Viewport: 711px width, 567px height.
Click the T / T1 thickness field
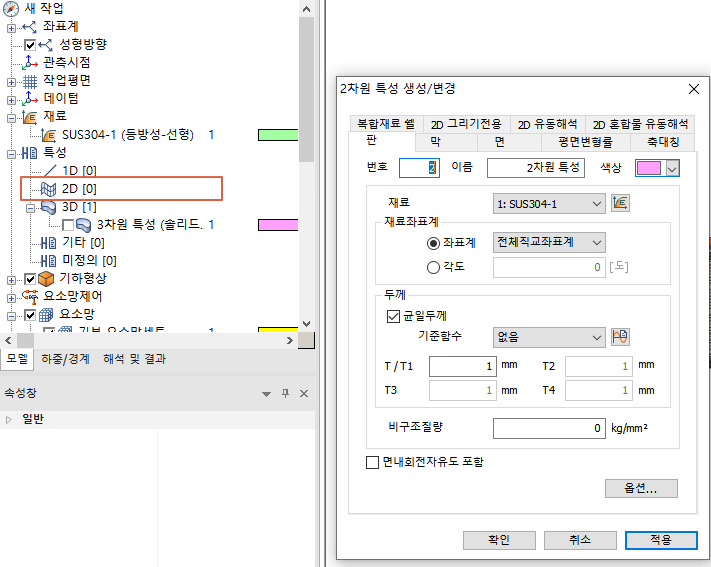coord(463,367)
